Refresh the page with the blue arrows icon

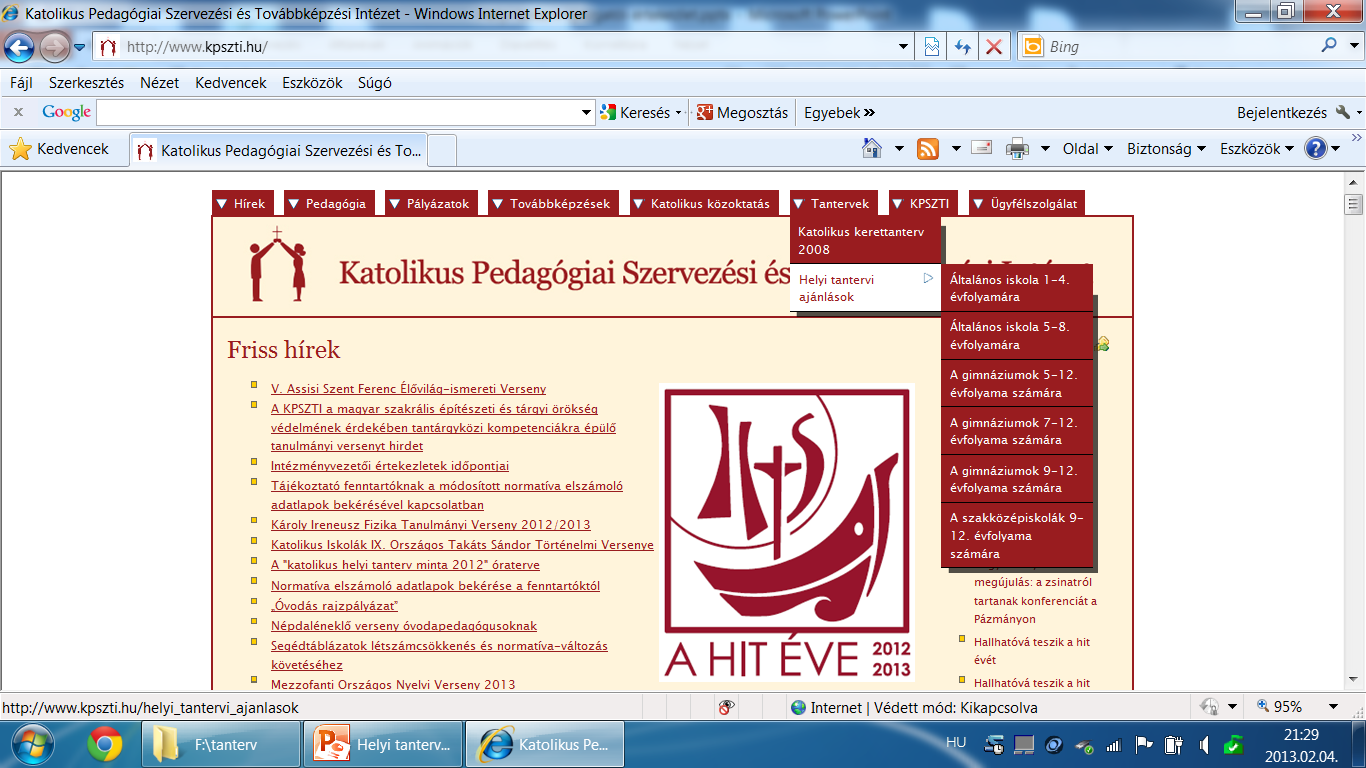tap(963, 46)
